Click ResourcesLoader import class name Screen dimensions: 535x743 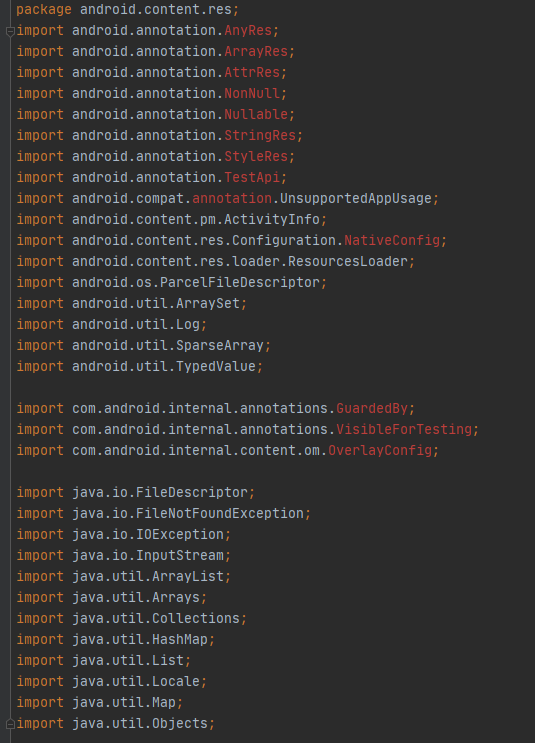[x=348, y=261]
